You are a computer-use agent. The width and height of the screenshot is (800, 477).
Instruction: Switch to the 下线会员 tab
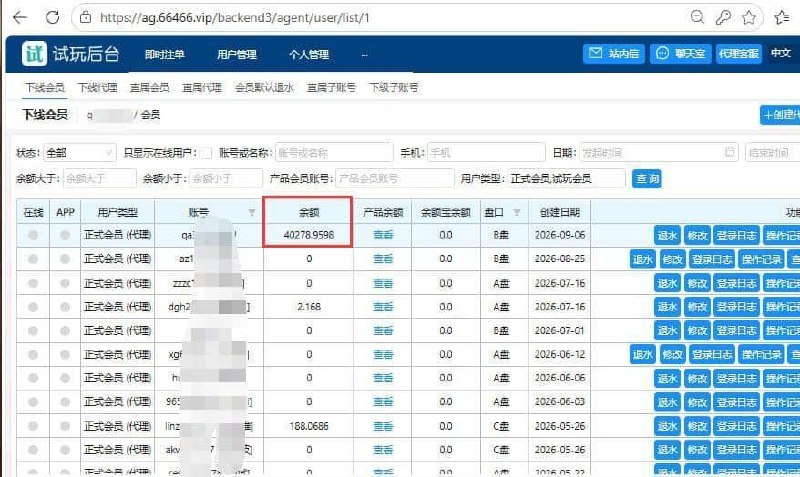pos(45,88)
